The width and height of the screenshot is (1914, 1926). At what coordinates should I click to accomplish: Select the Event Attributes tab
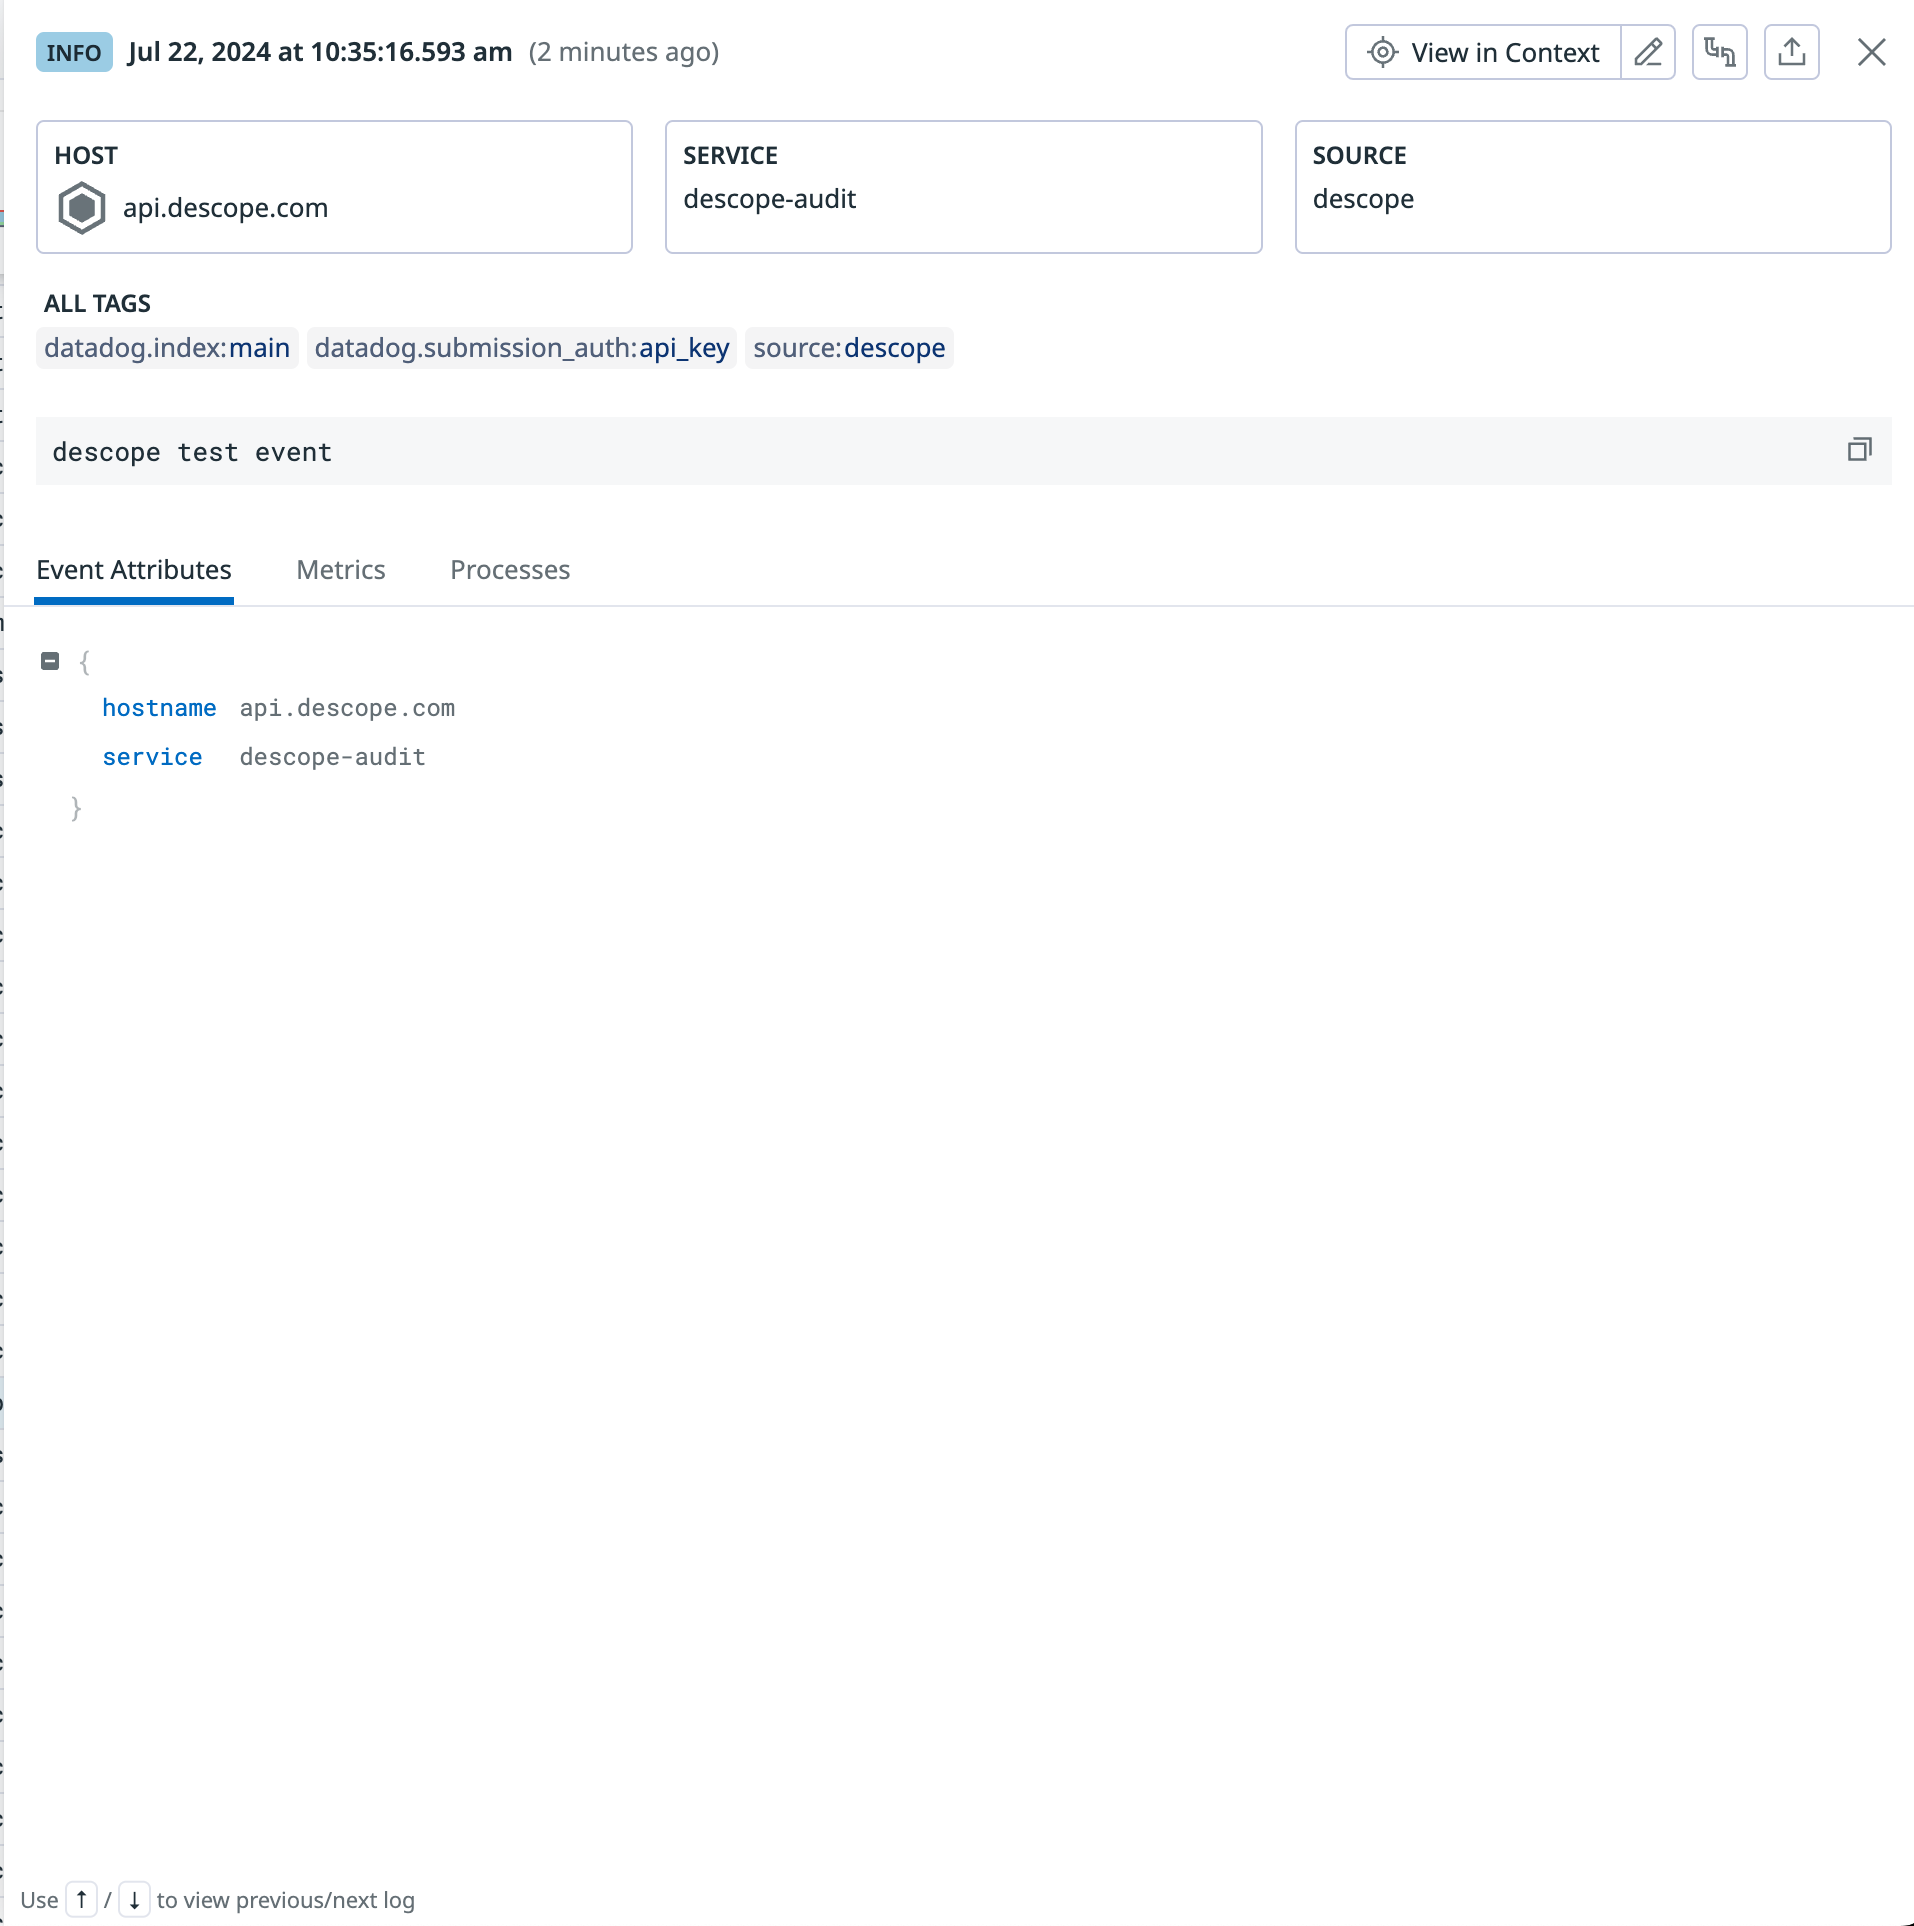tap(134, 569)
